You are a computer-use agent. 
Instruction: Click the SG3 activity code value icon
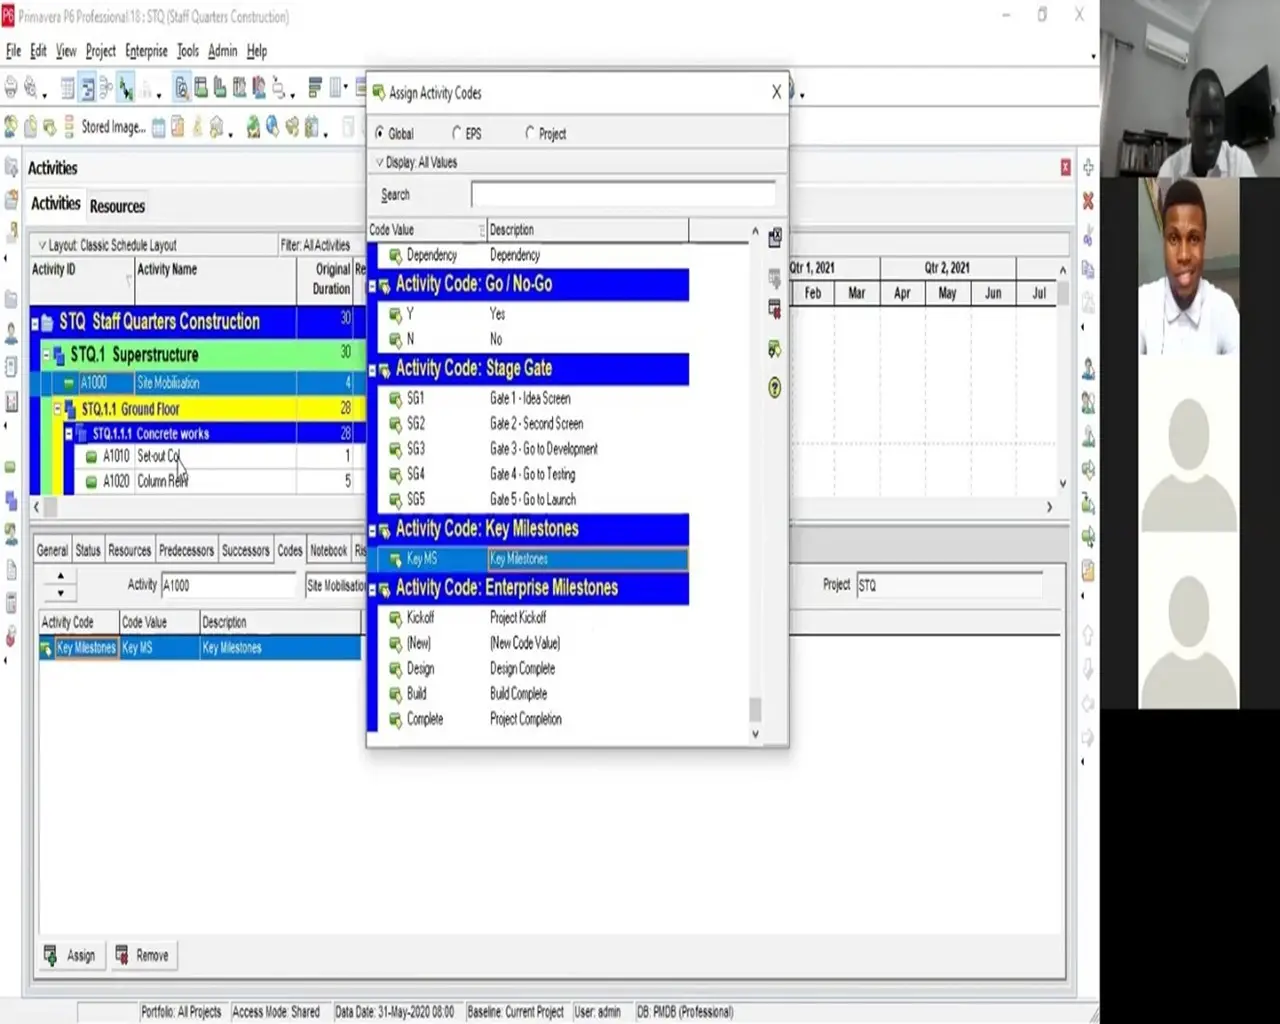(395, 450)
